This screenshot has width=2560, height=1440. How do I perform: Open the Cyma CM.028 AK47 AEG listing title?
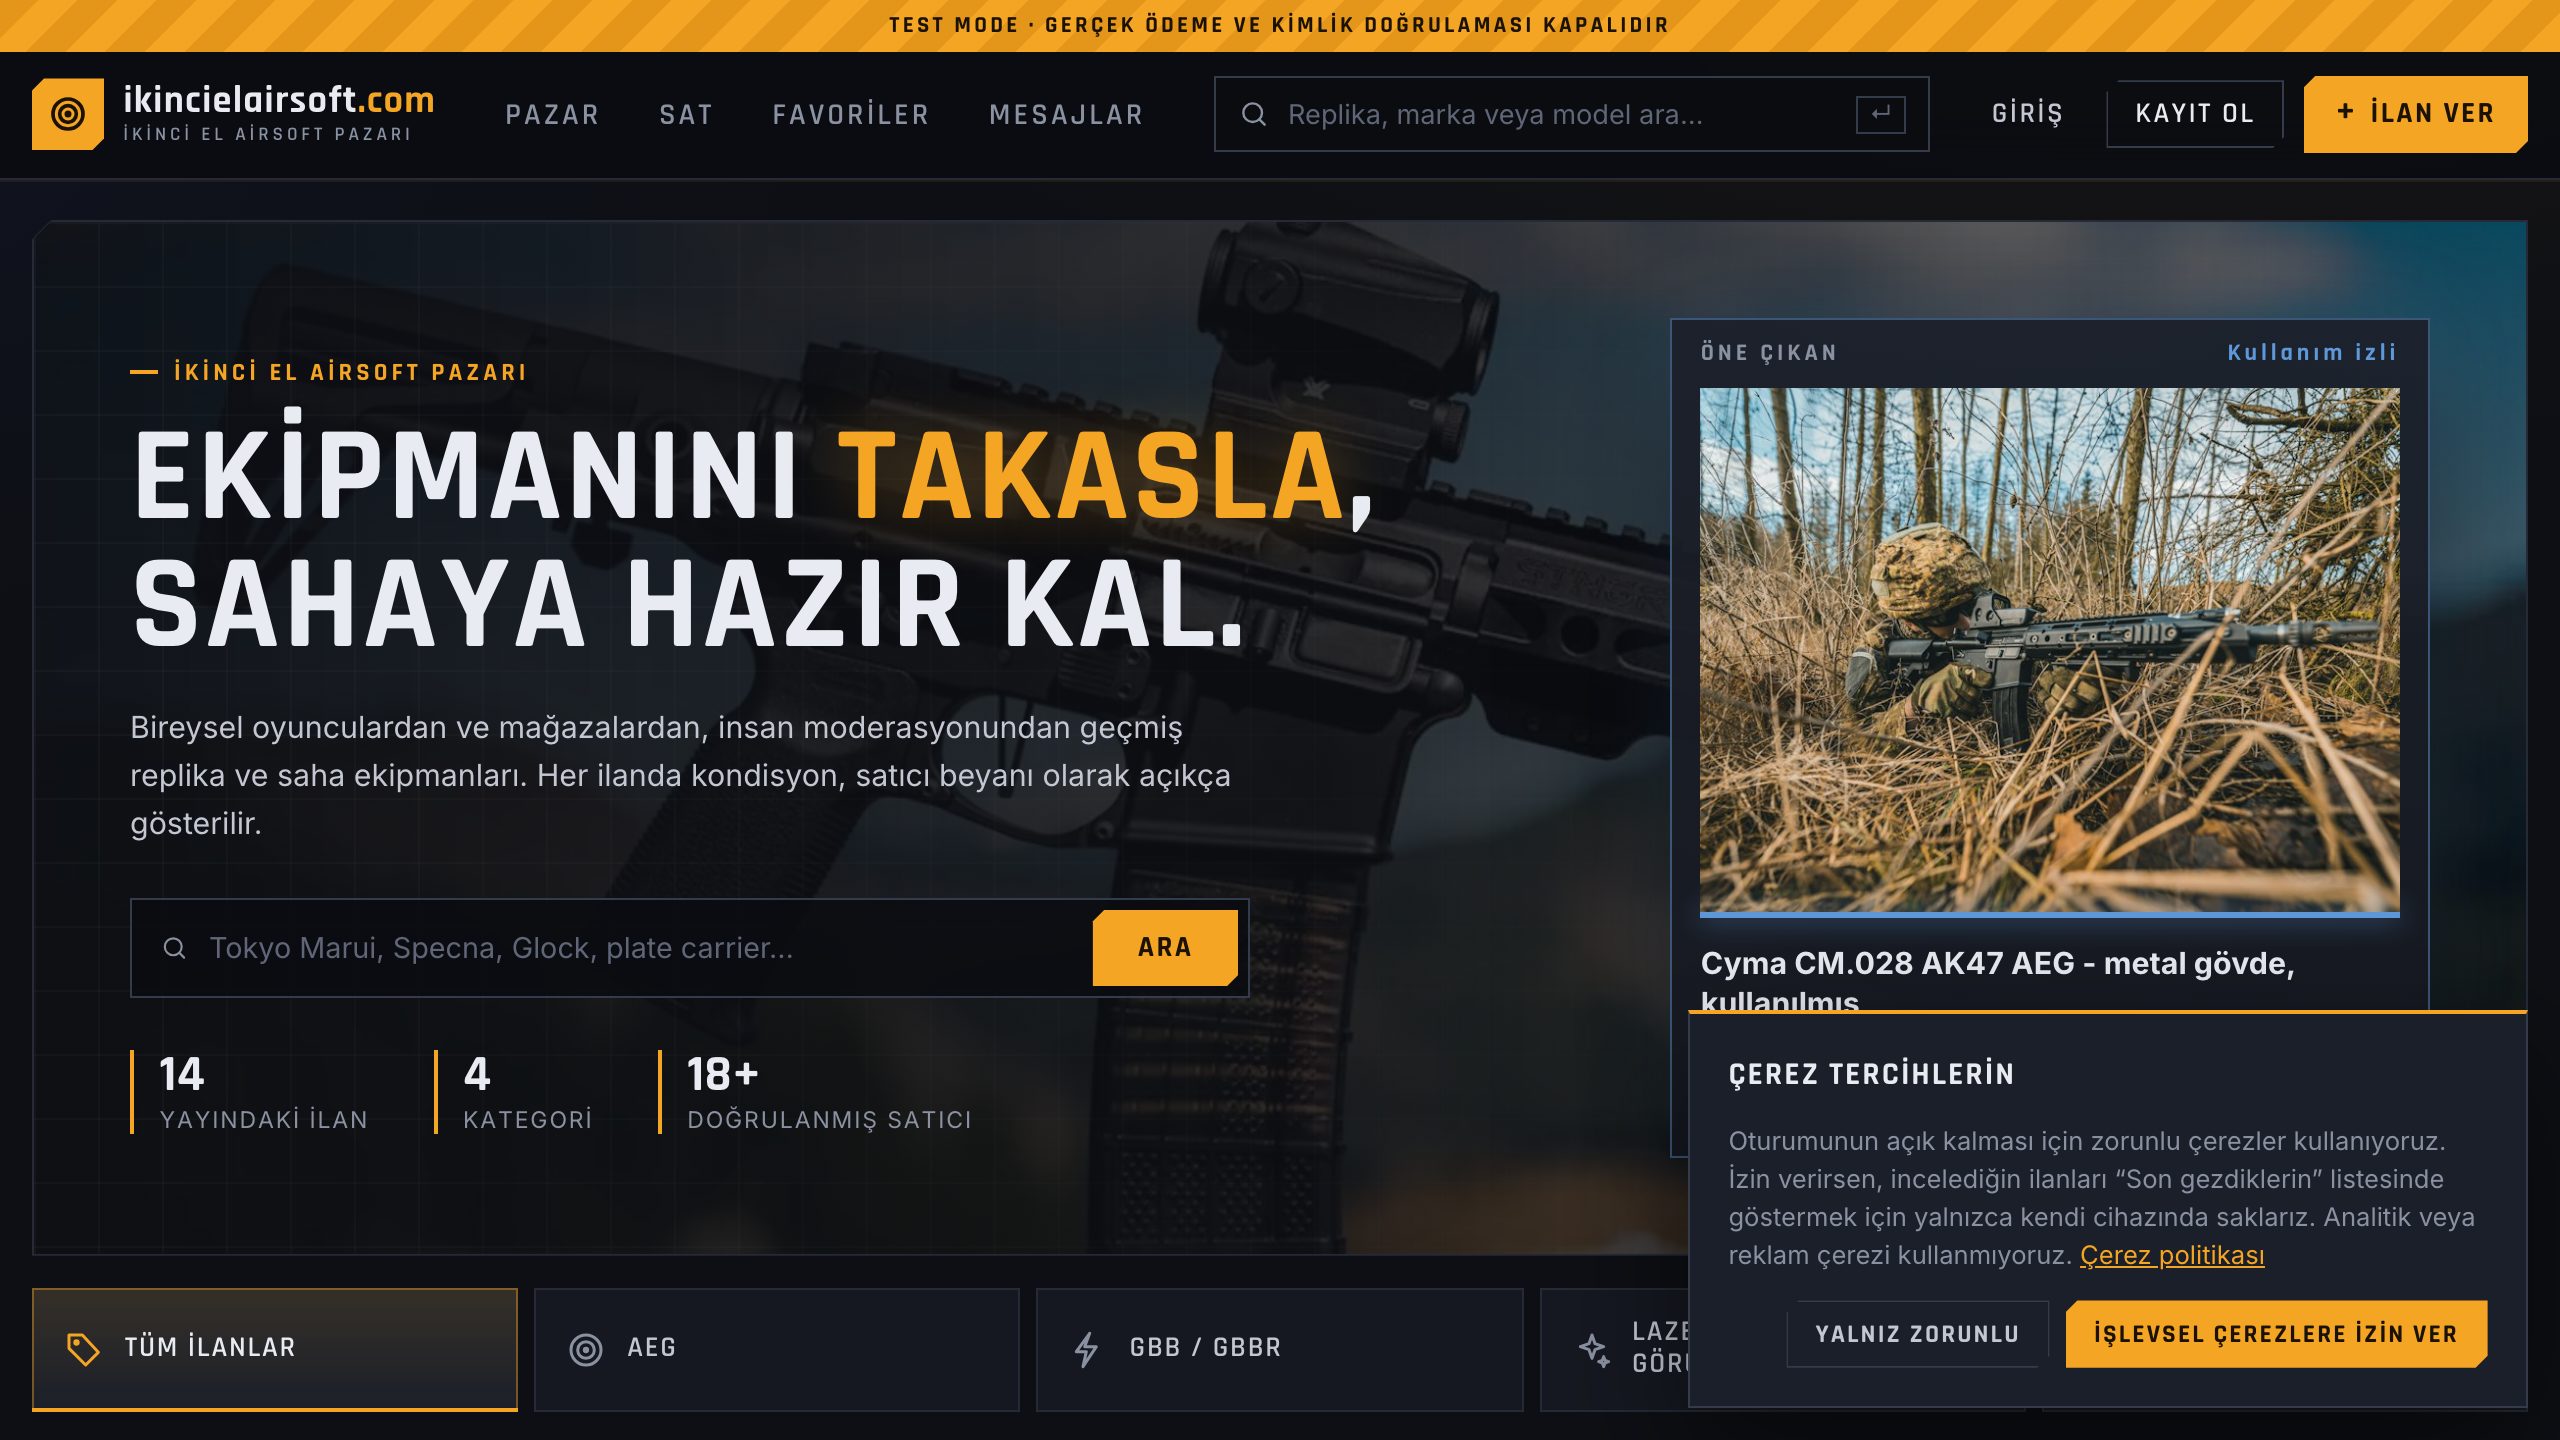[1997, 981]
